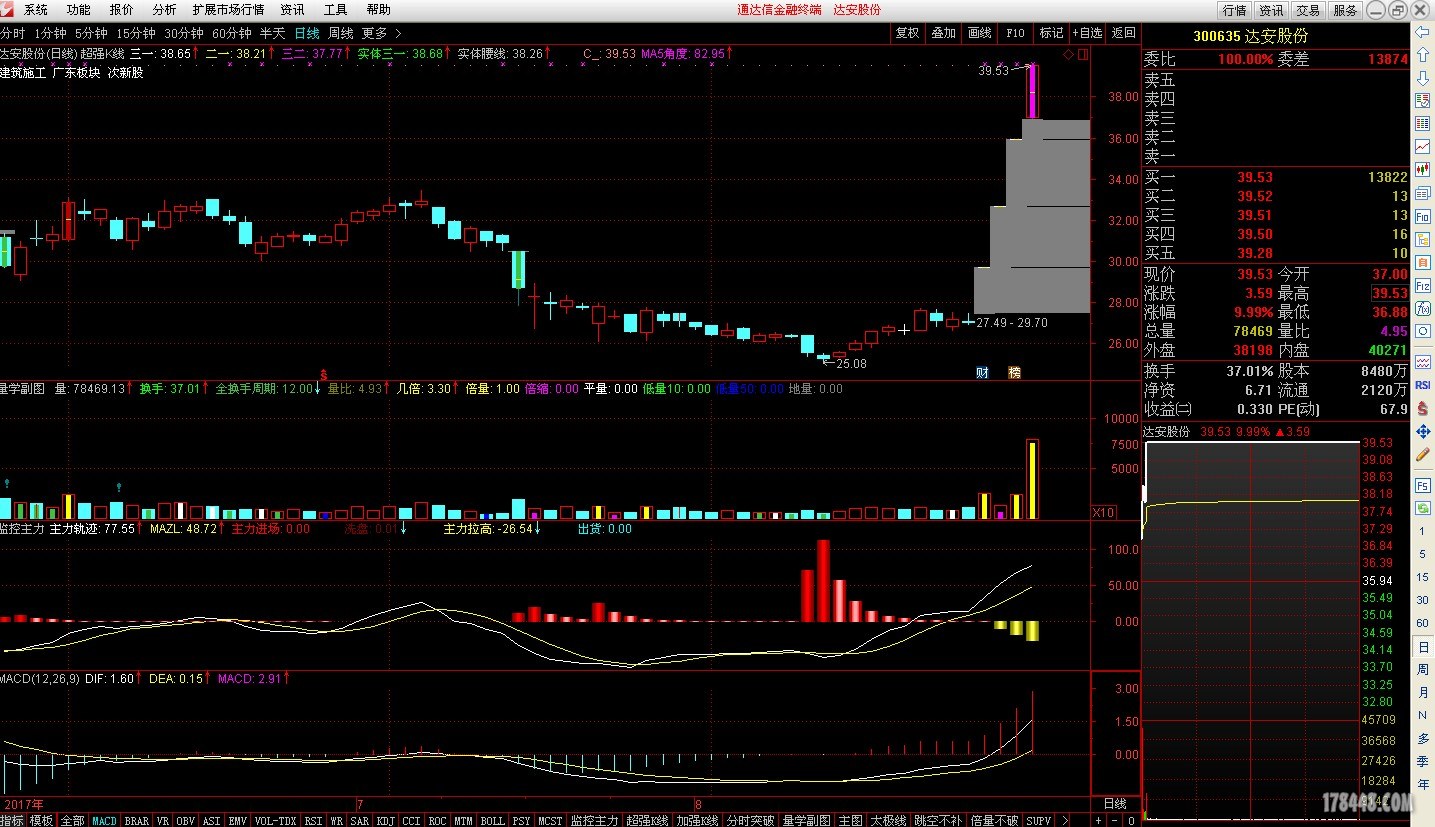Click the 榜 marker on the price chart

point(1014,372)
